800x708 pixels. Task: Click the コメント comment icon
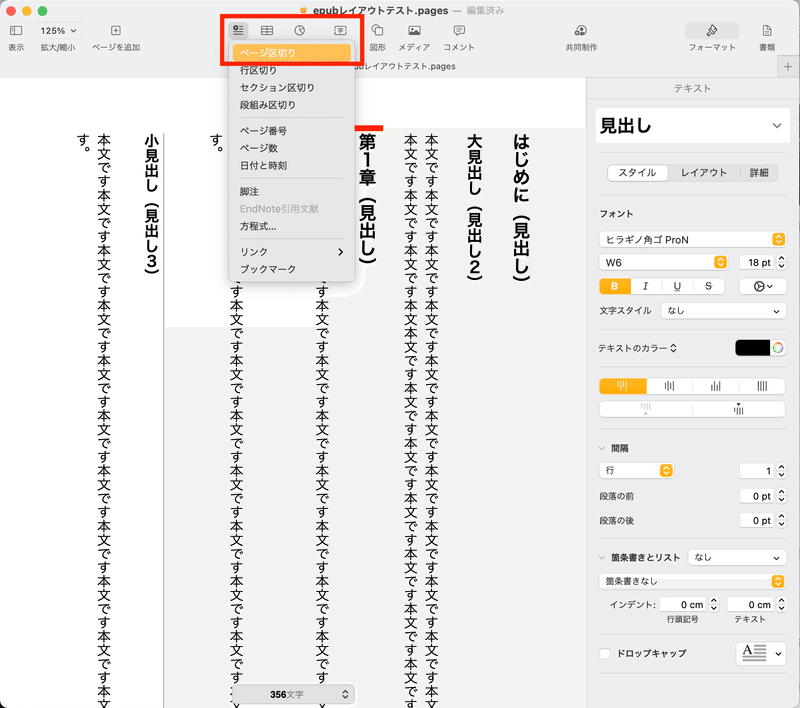[459, 31]
